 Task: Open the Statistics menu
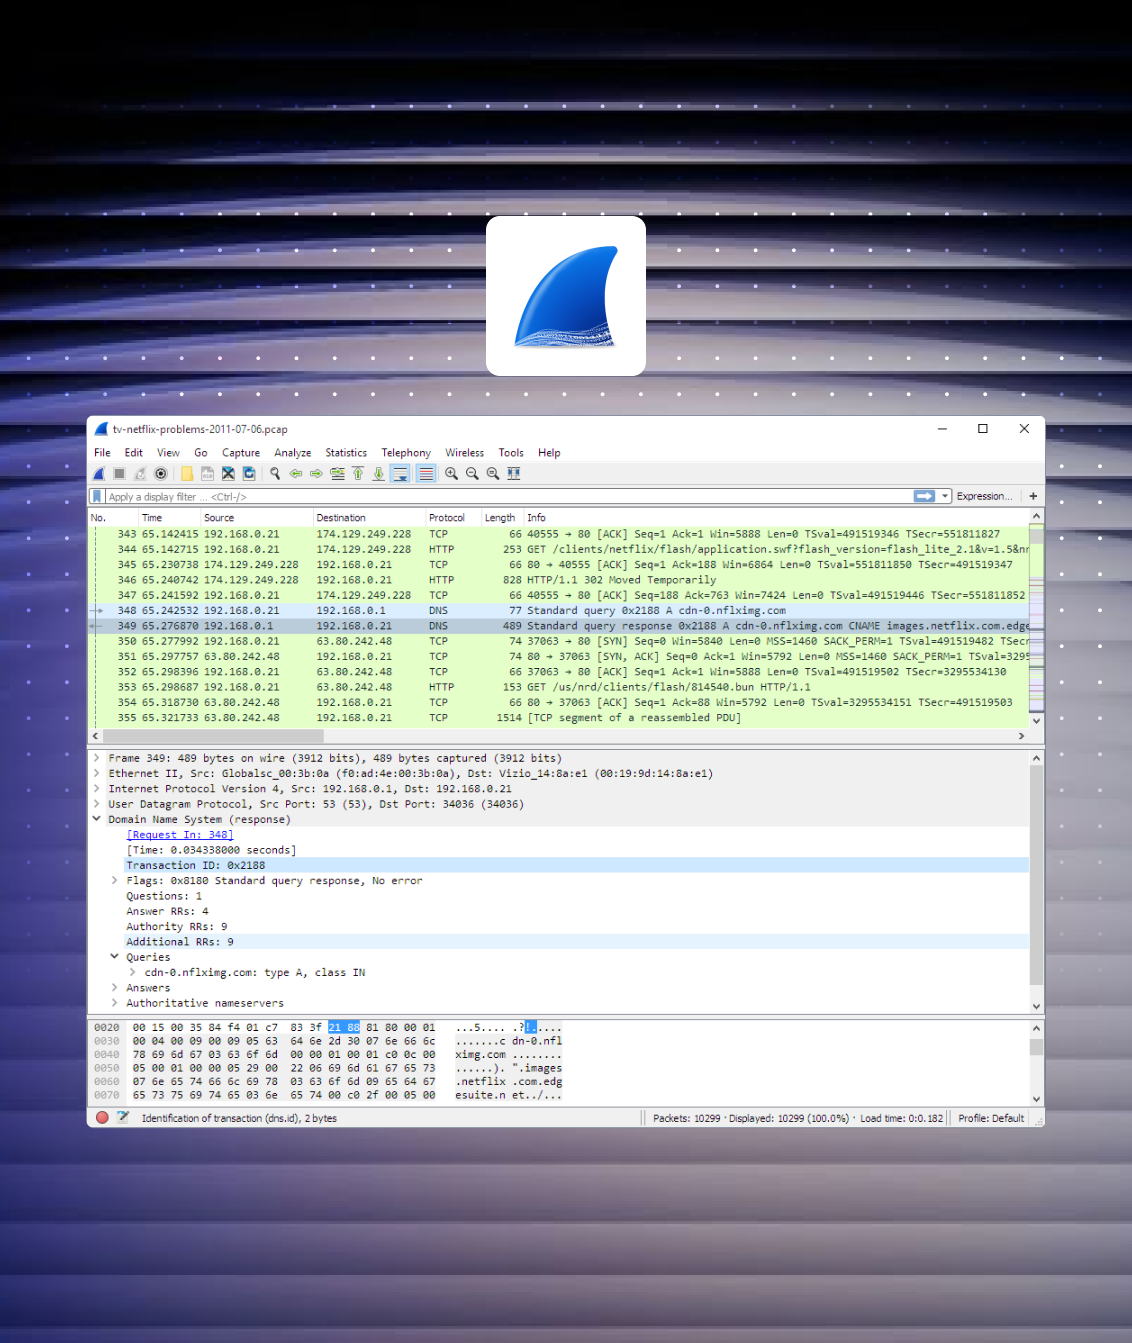[346, 453]
